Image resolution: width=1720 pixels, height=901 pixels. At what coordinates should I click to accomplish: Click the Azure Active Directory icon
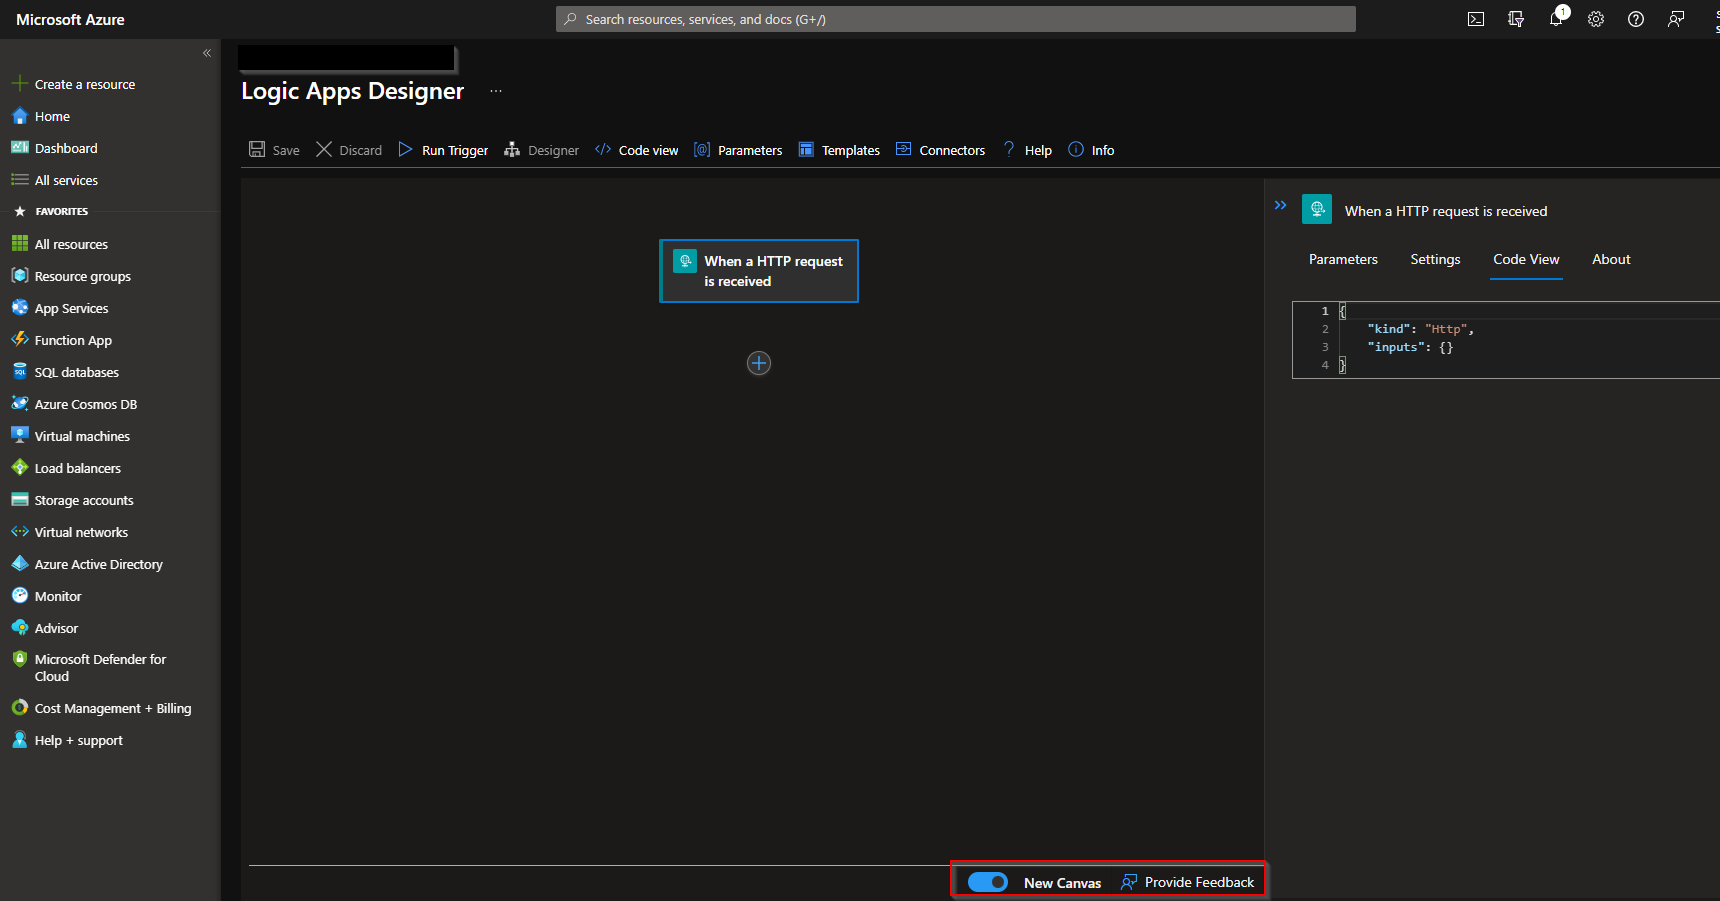(x=19, y=564)
